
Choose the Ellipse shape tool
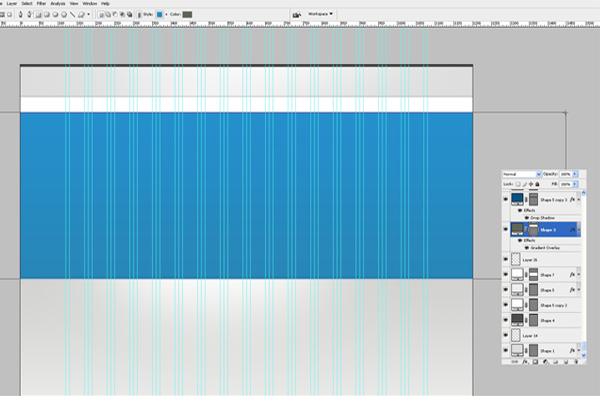tap(55, 15)
